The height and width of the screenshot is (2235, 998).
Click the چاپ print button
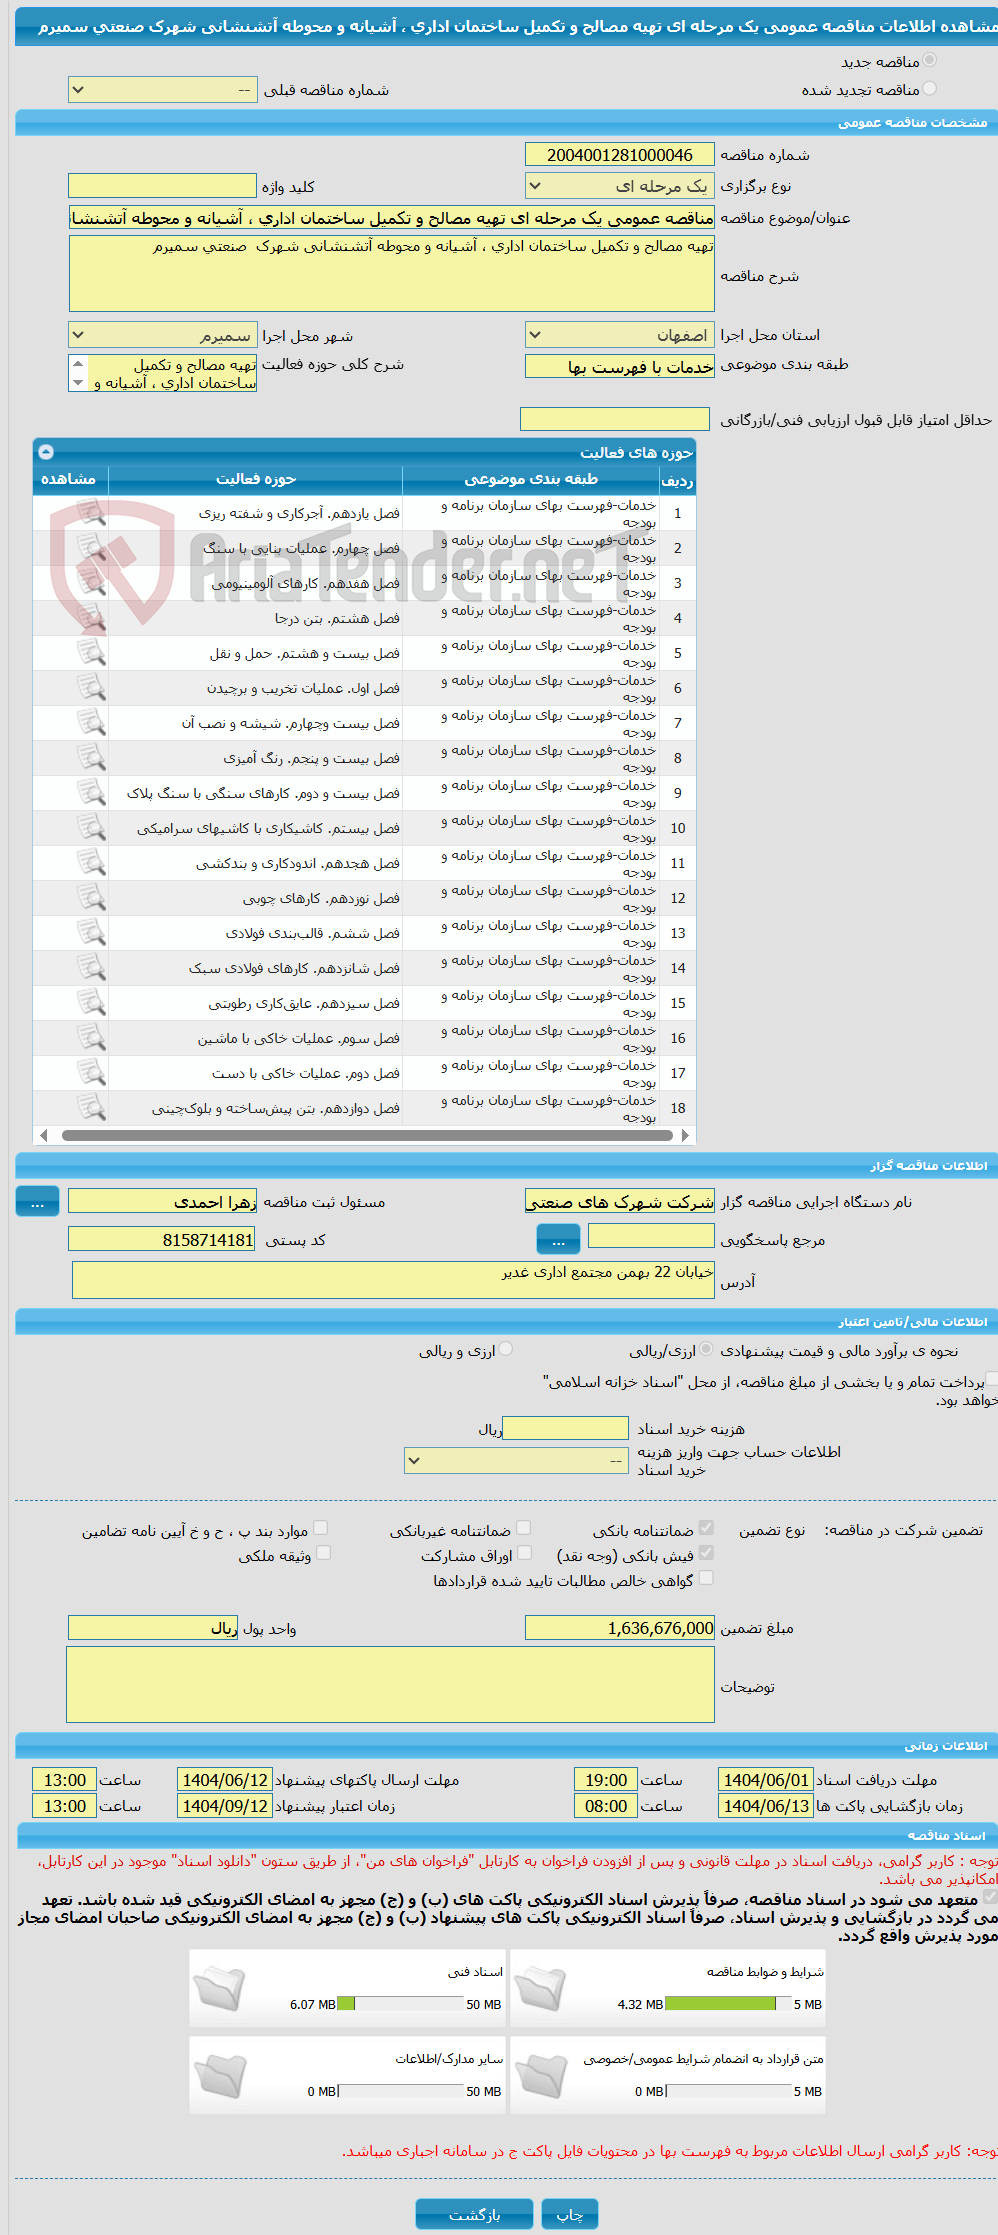tap(570, 2215)
